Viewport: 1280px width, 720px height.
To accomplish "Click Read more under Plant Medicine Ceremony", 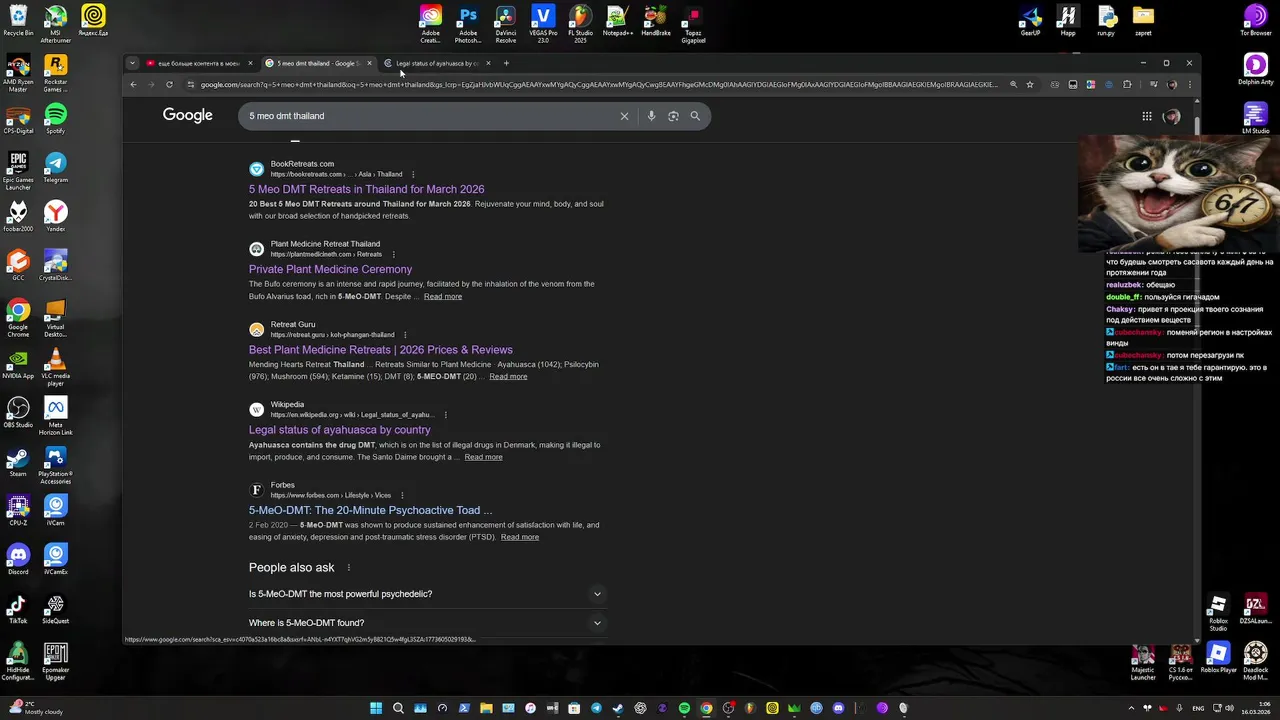I will [x=443, y=297].
